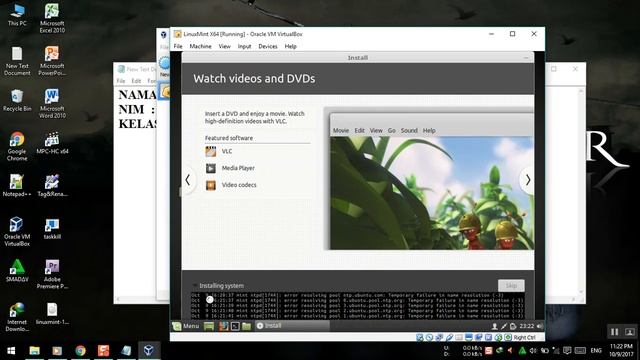Open Microsoft Word 2010 desktop shortcut
The height and width of the screenshot is (360, 640).
click(52, 104)
